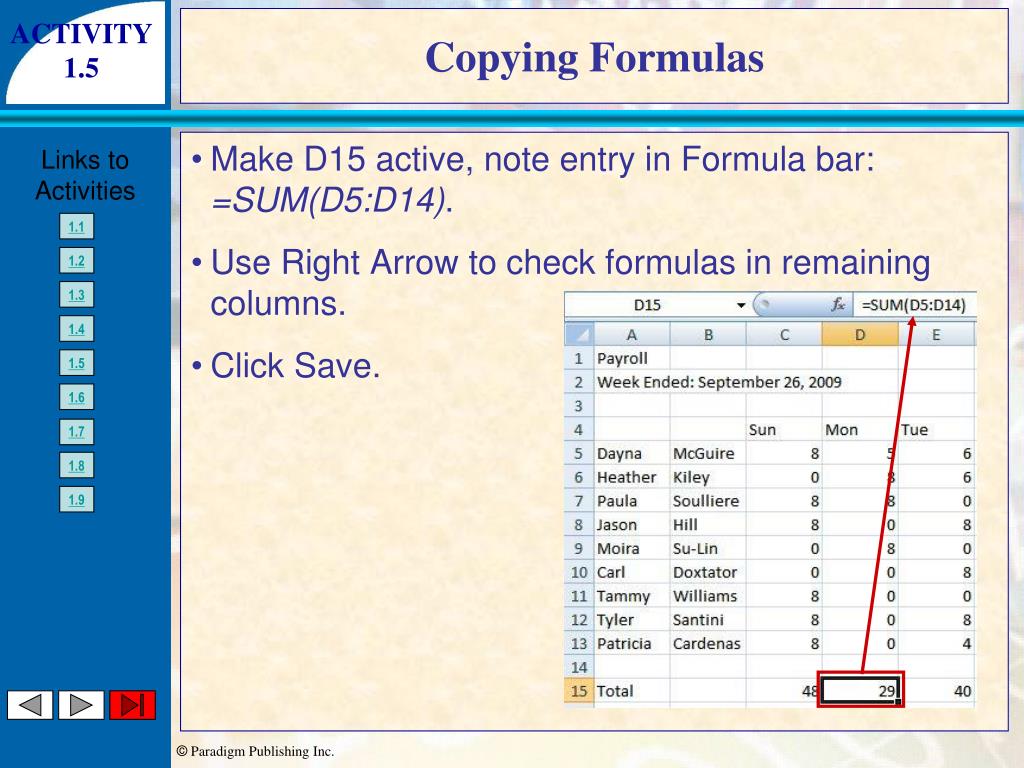The image size is (1024, 768).
Task: Click the Williams cell
Action: (708, 596)
